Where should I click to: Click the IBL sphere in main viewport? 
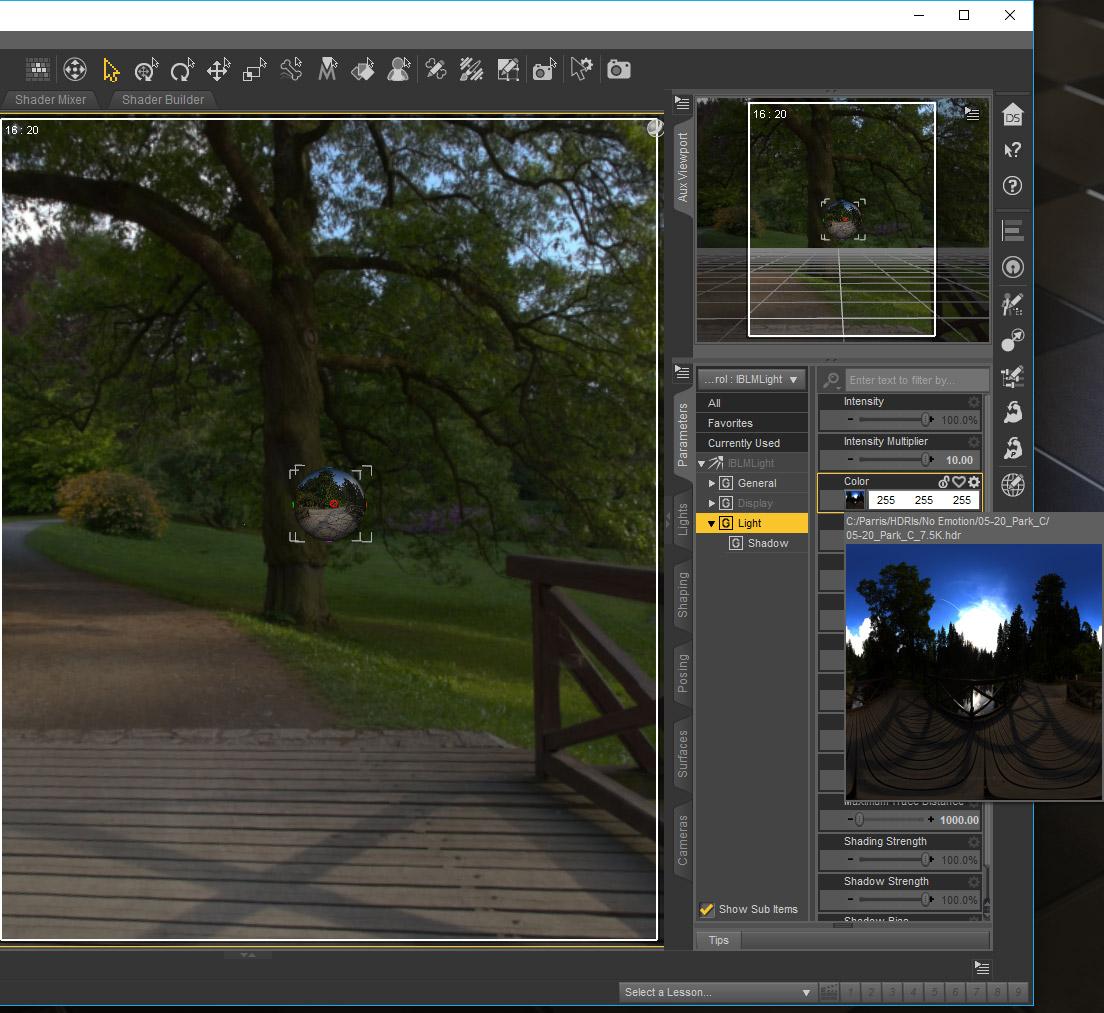click(x=330, y=504)
